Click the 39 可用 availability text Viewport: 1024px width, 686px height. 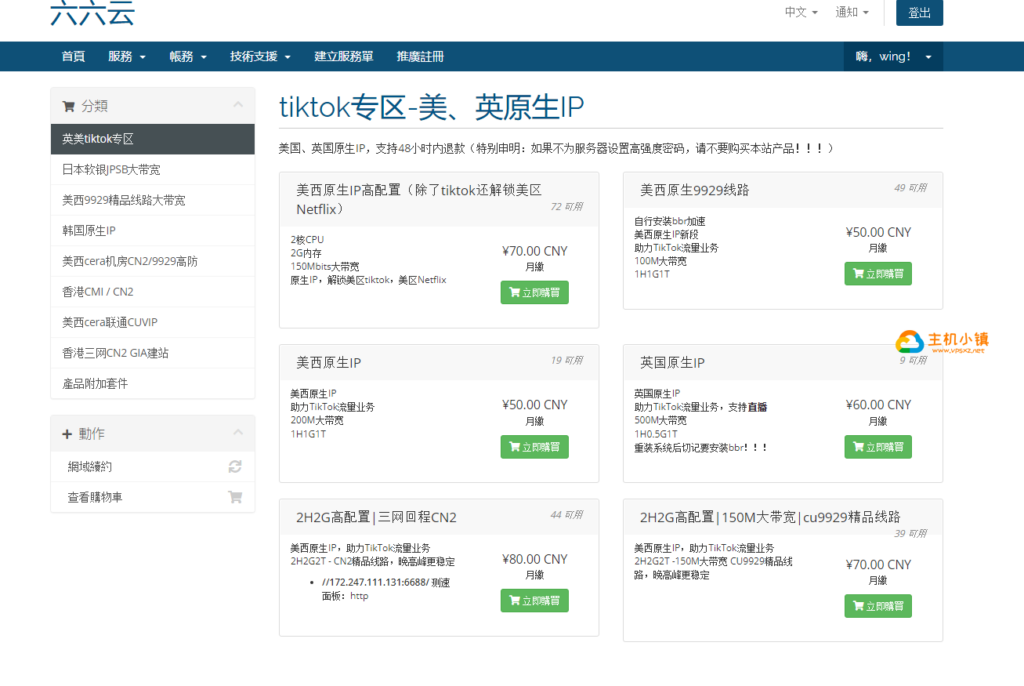pos(910,534)
